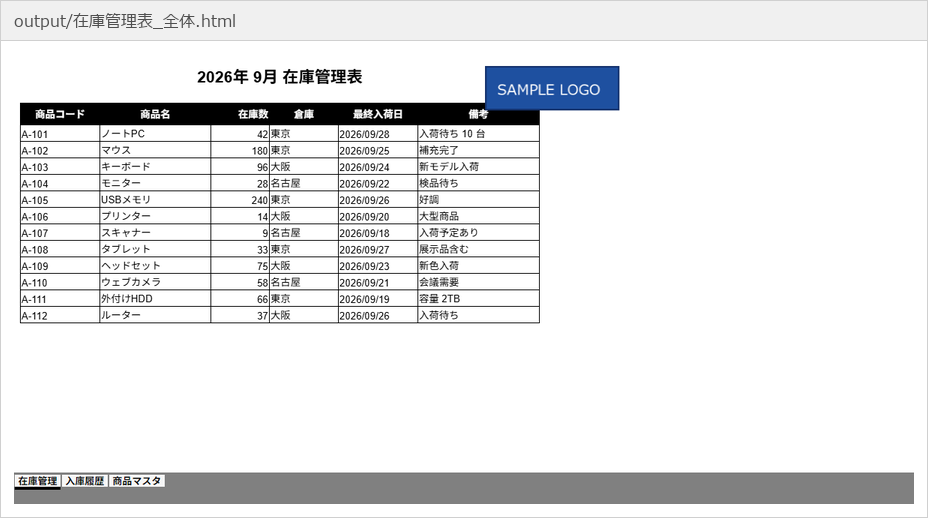928x518 pixels.
Task: Select cell A-110
Action: pos(60,283)
